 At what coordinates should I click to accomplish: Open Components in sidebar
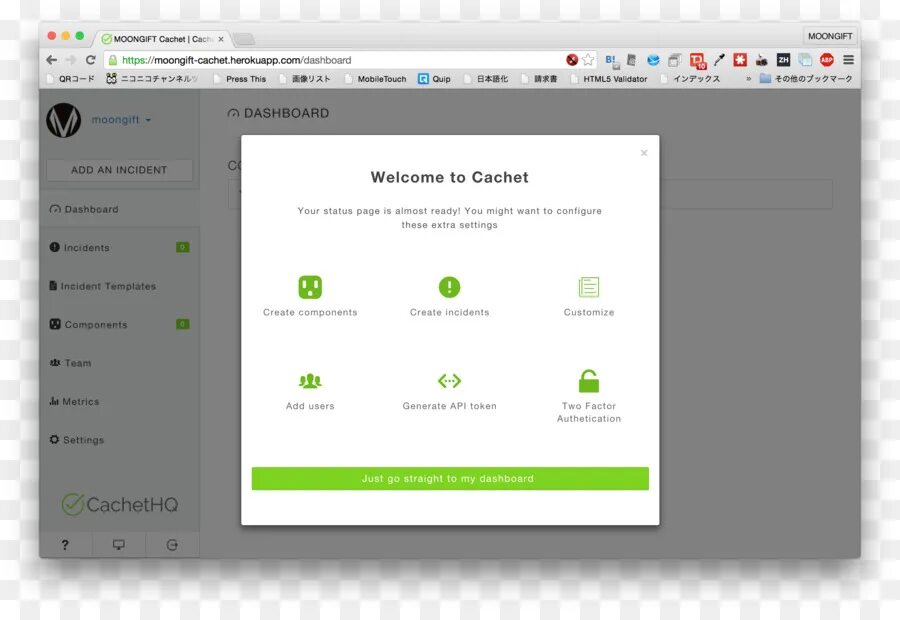(119, 324)
